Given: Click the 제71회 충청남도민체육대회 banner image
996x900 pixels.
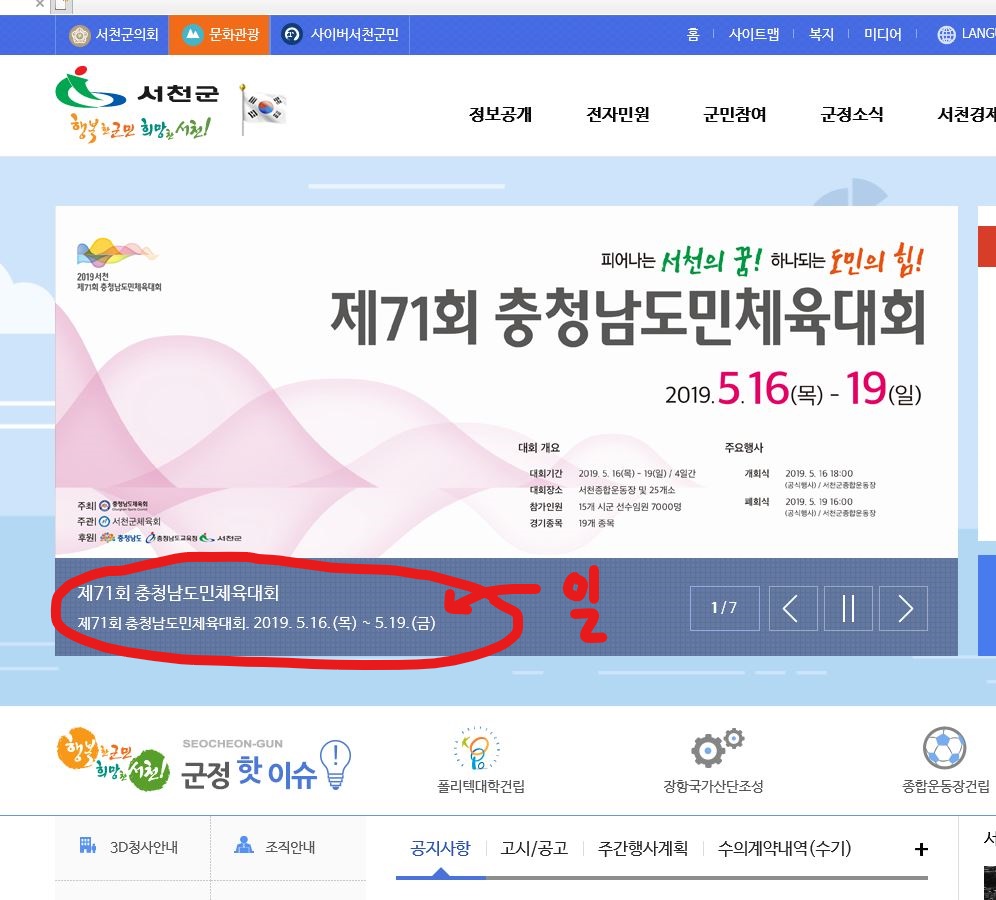Looking at the screenshot, I should pyautogui.click(x=506, y=382).
